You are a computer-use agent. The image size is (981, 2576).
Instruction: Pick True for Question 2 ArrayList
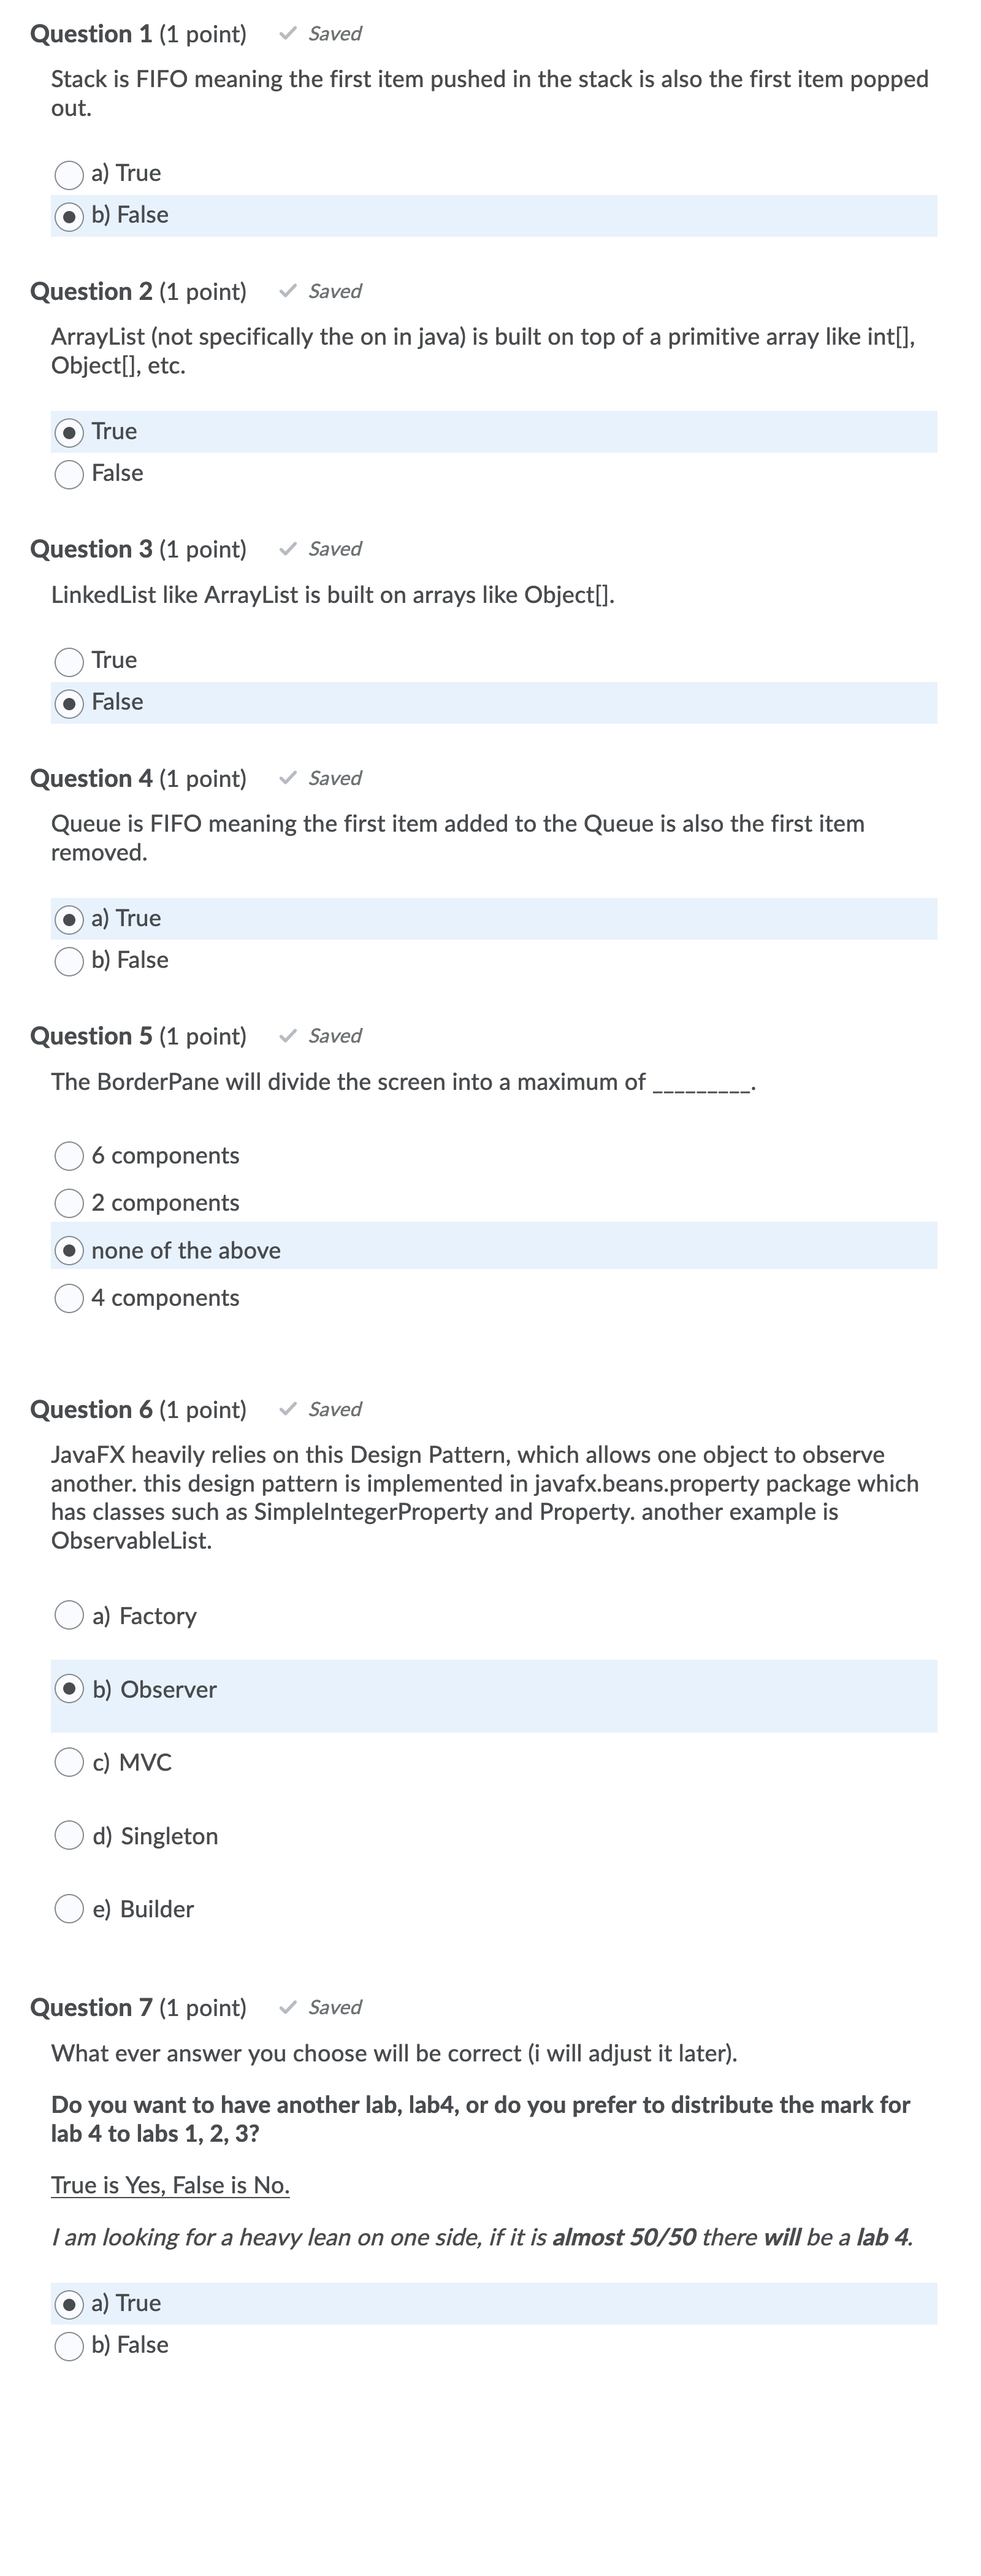69,432
